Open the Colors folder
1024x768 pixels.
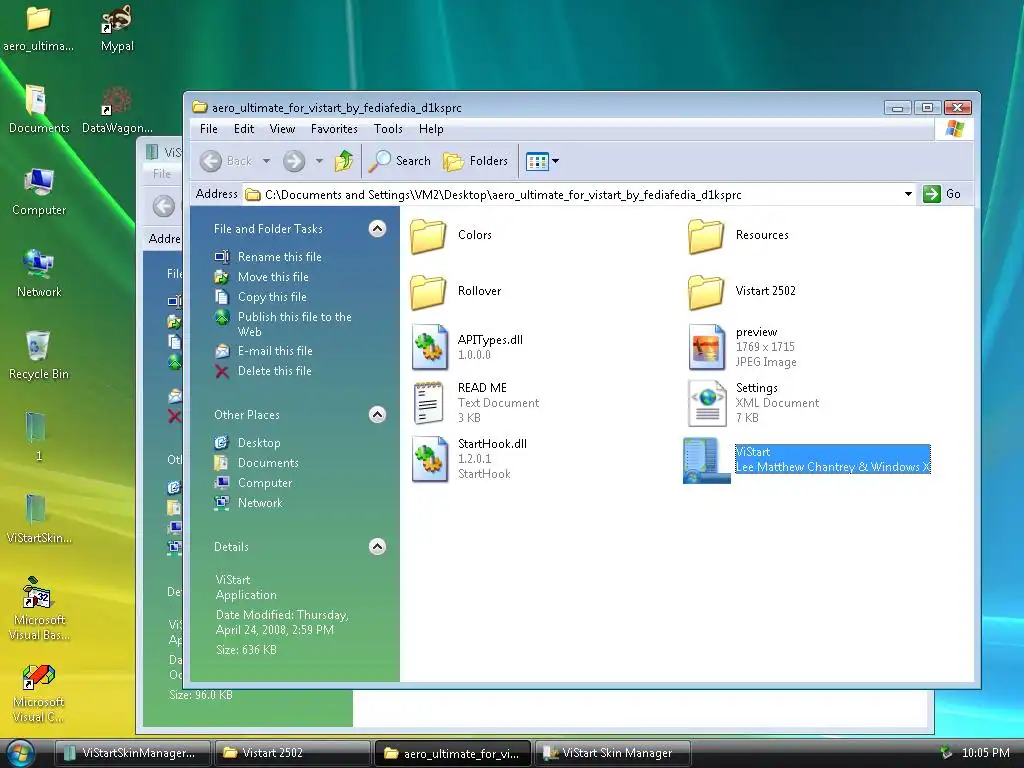(428, 236)
